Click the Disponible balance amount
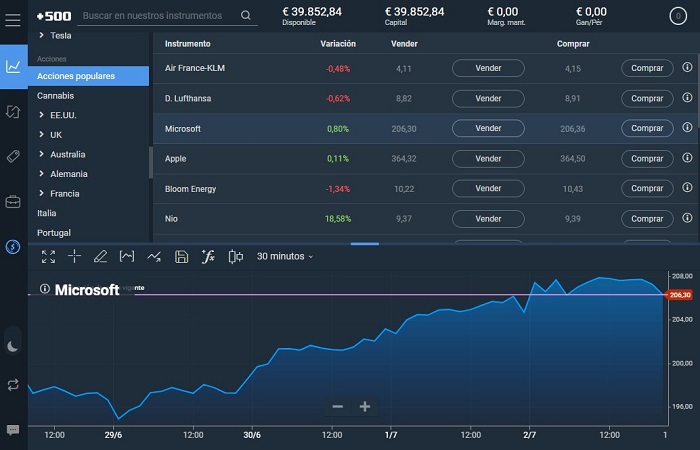The height and width of the screenshot is (450, 700). (312, 12)
